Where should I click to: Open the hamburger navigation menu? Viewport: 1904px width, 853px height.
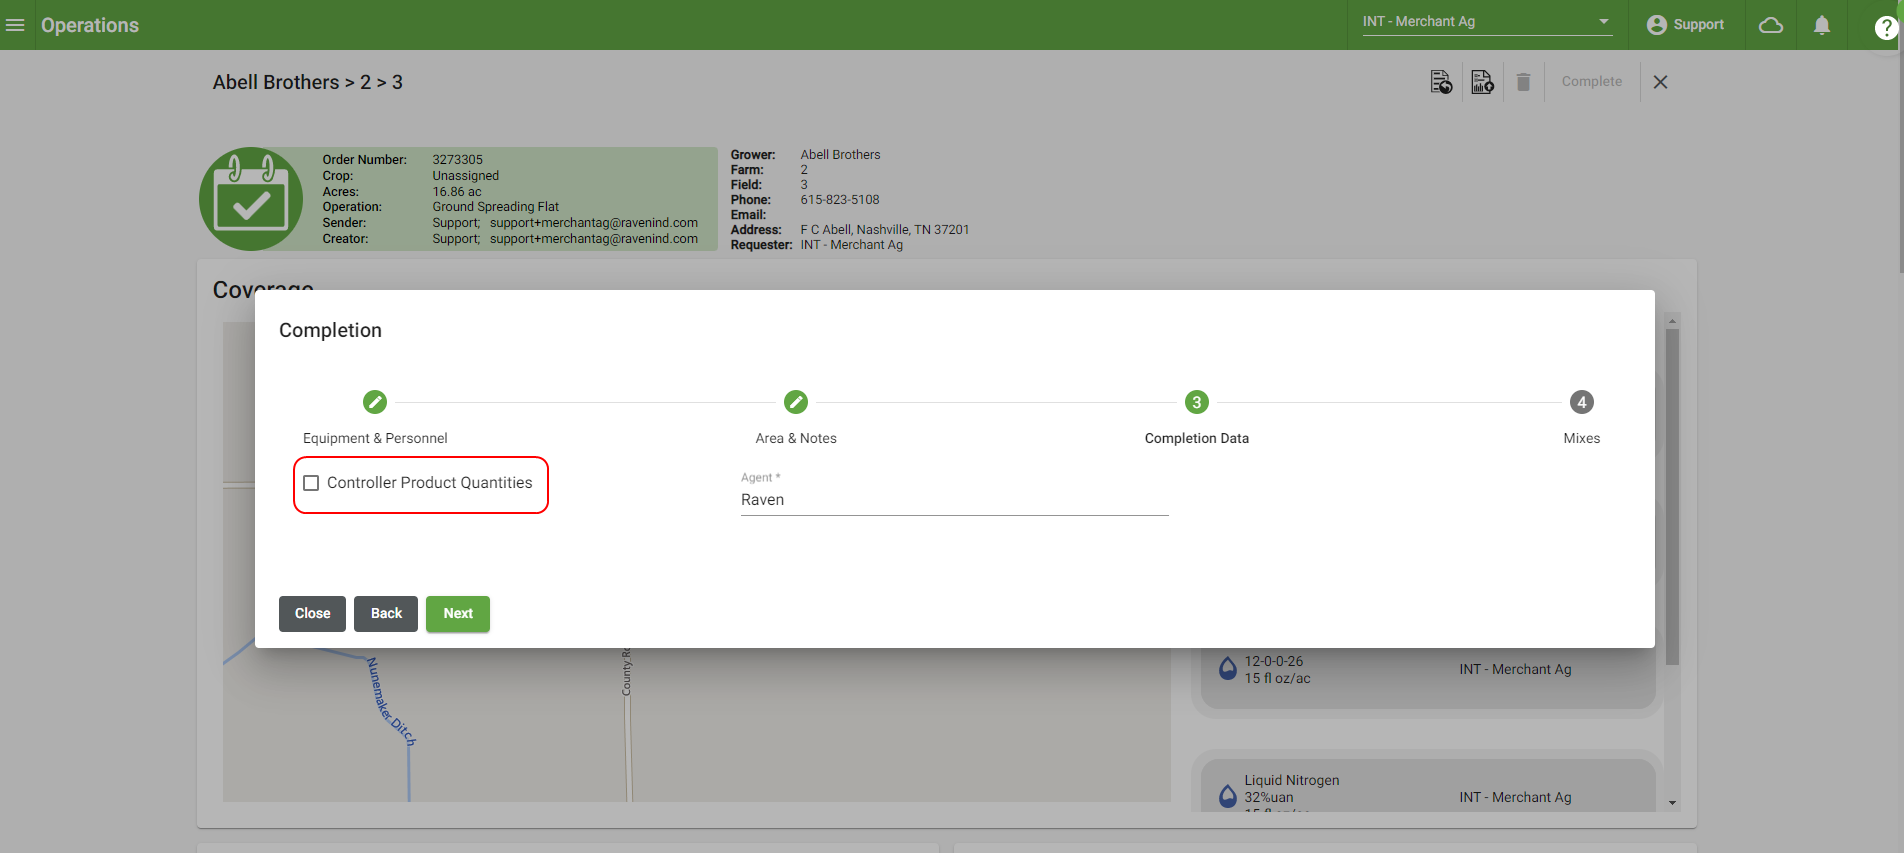point(15,25)
